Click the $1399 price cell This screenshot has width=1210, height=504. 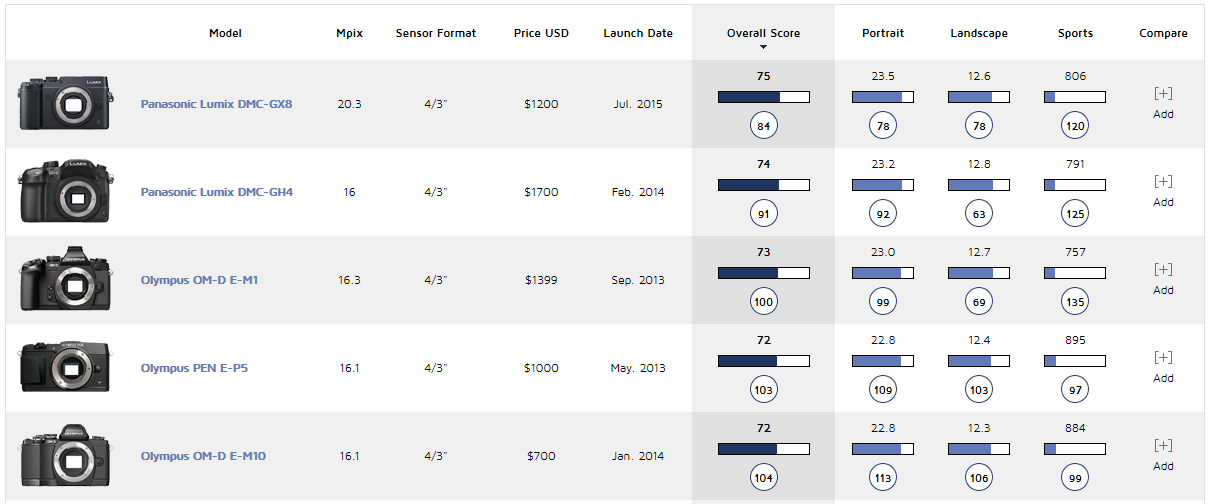(541, 280)
